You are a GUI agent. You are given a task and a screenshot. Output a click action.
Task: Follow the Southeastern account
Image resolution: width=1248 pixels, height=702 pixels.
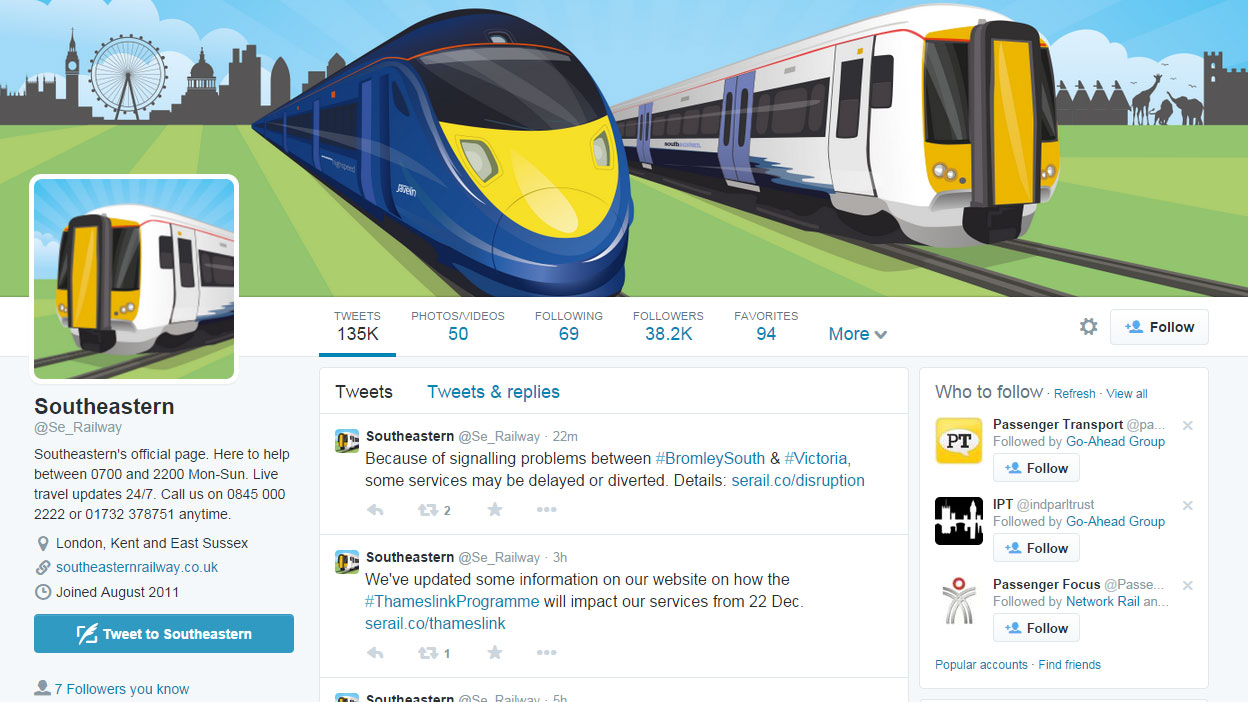pos(1159,327)
